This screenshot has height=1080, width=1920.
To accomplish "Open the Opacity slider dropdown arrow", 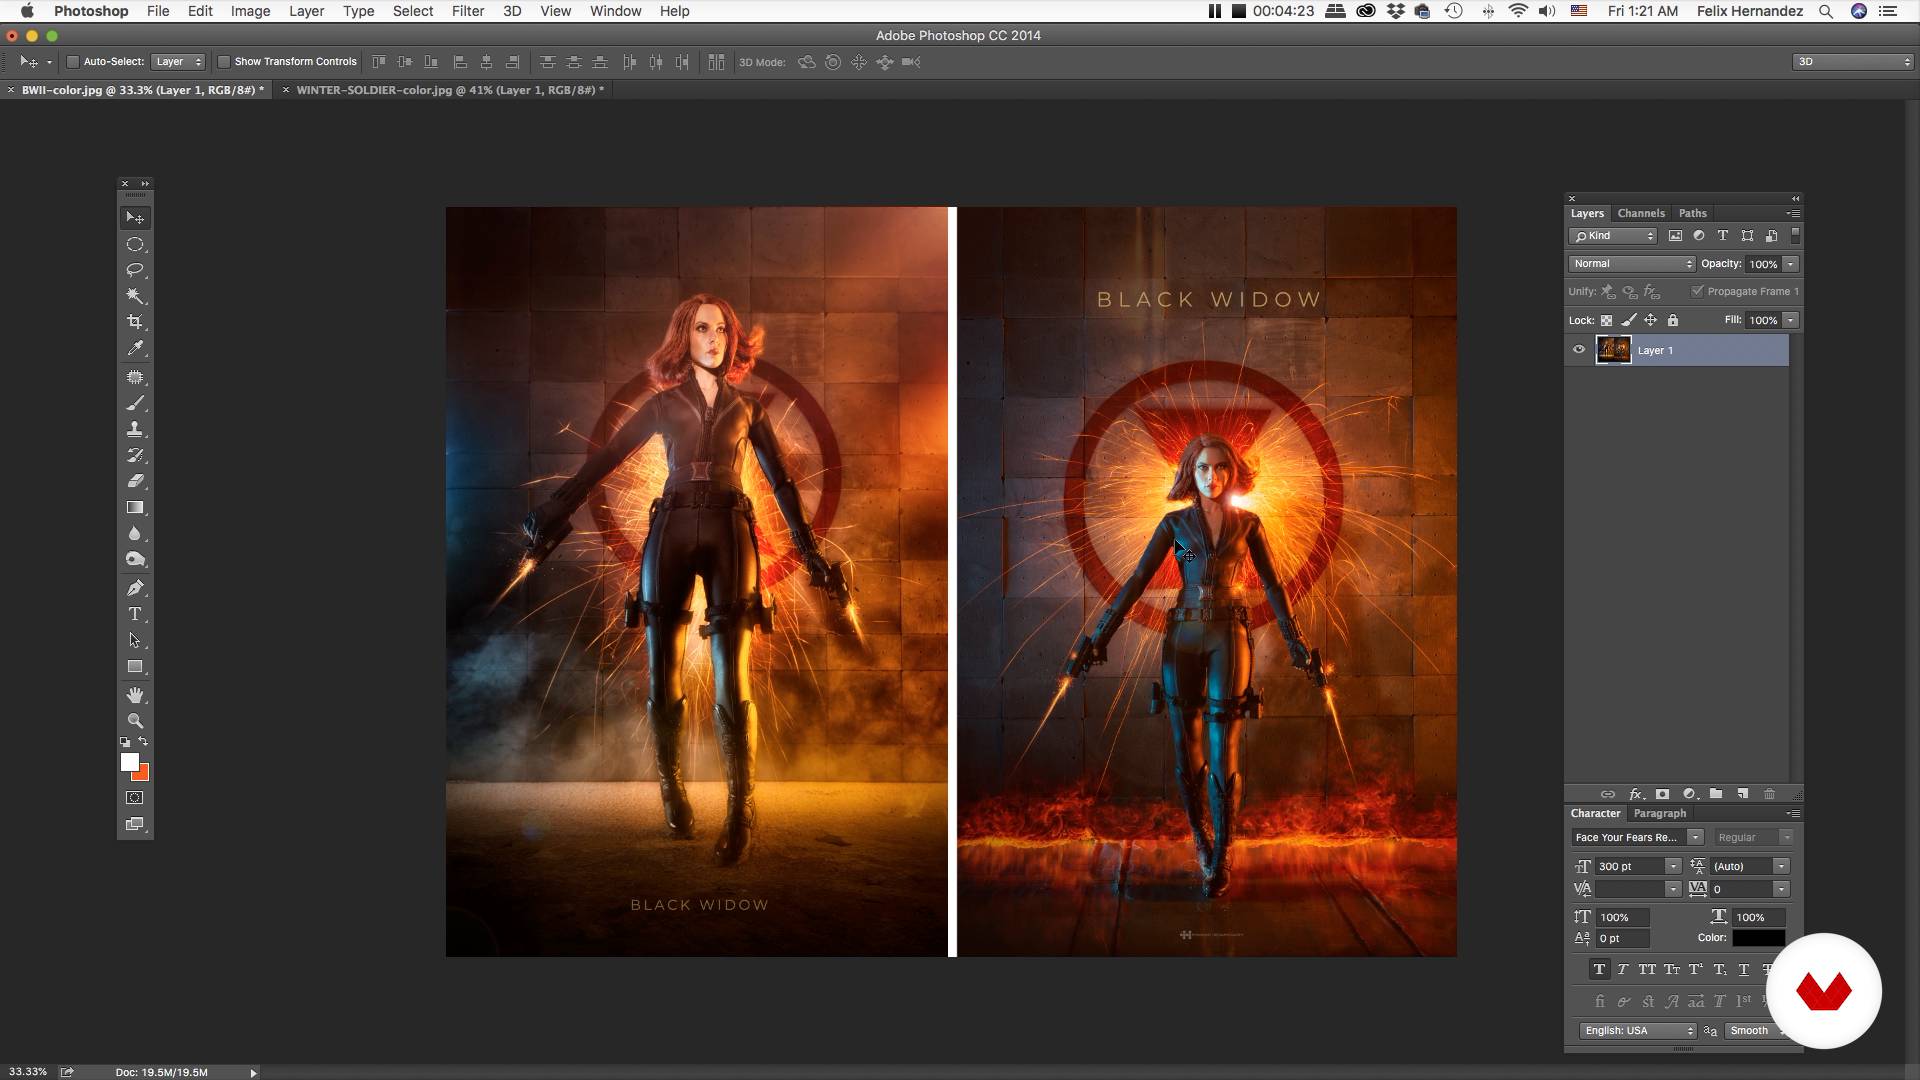I will [x=1790, y=264].
